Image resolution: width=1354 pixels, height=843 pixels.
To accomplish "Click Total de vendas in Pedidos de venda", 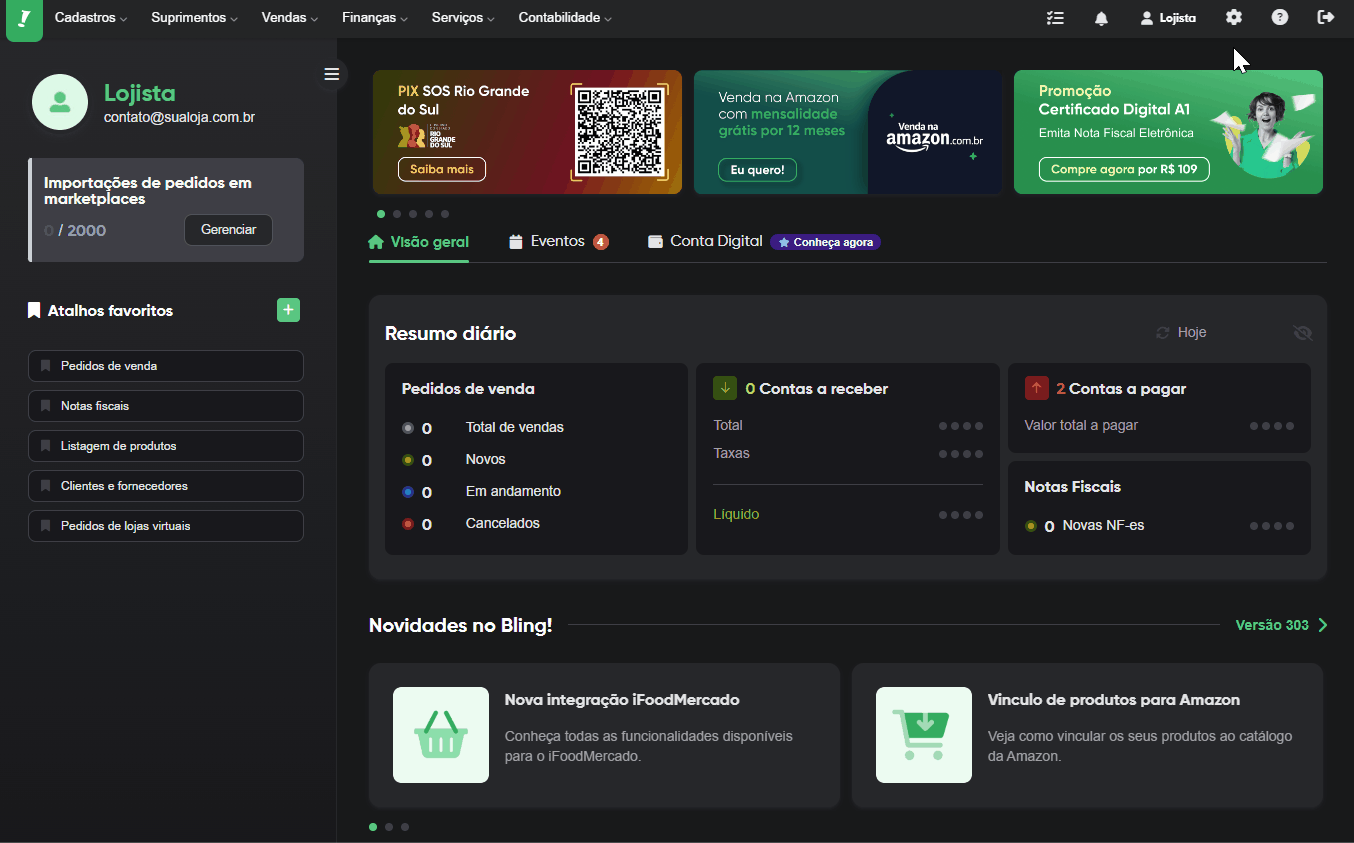I will tap(515, 428).
